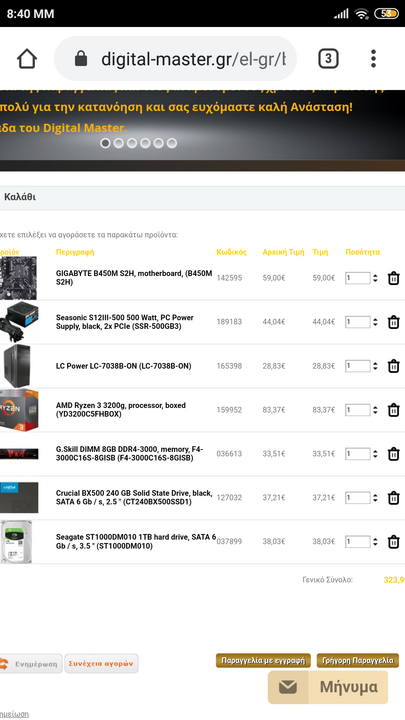Open LC Power LC-7038B-ON product link
Viewport: 405px width, 720px height.
click(124, 366)
